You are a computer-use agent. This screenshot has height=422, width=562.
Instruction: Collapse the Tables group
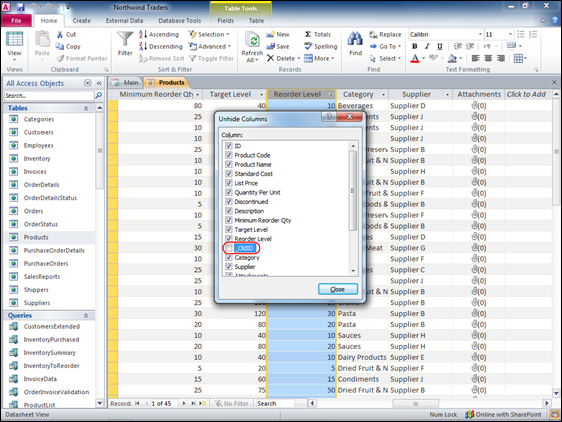click(x=86, y=108)
